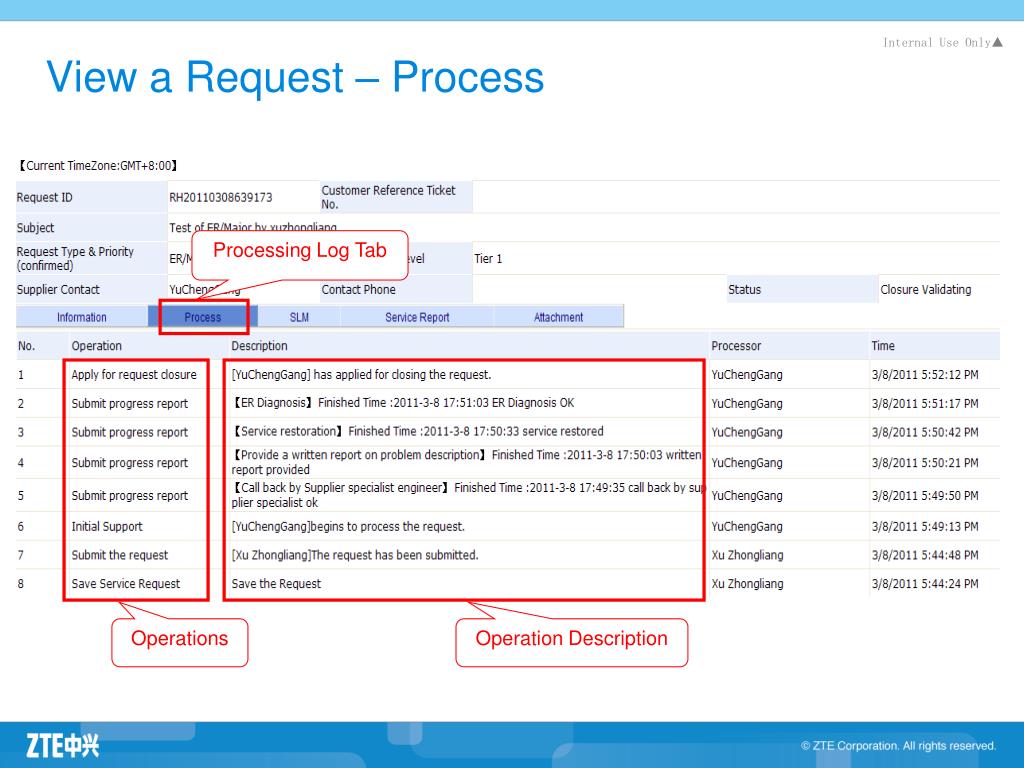1024x768 pixels.
Task: Click the Closure Validating status value
Action: [x=925, y=289]
